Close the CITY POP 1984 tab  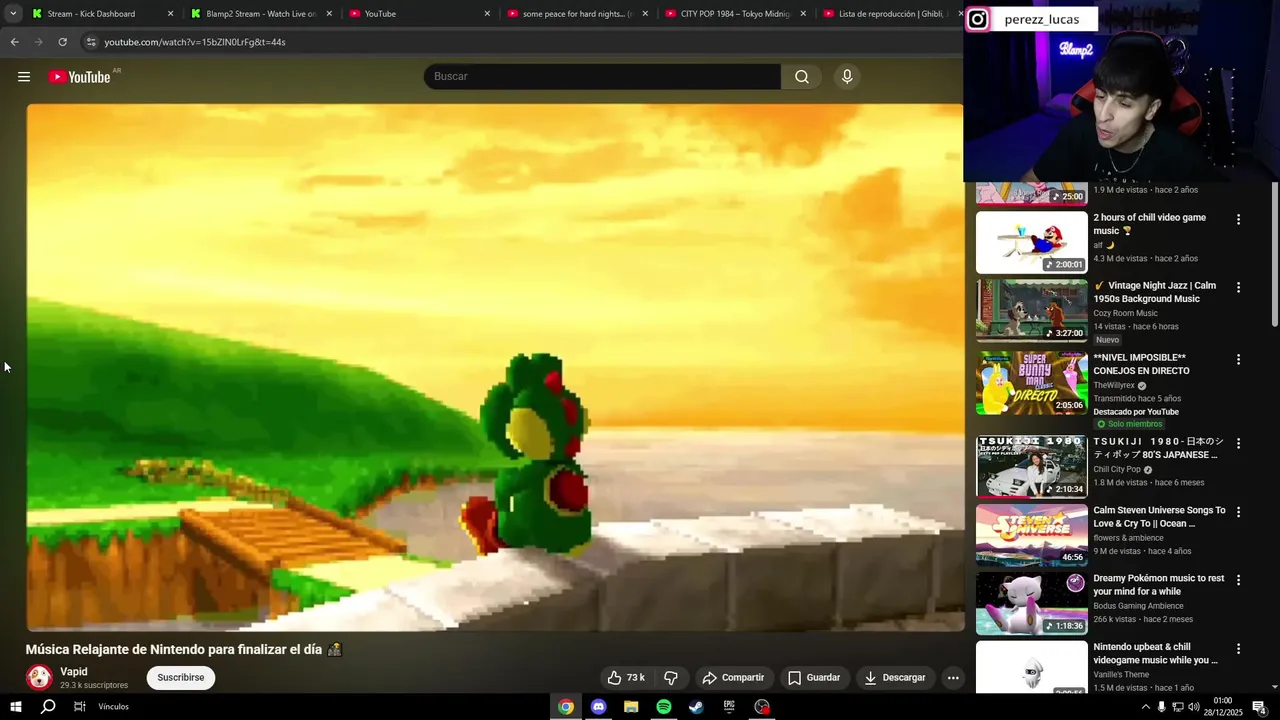click(803, 14)
